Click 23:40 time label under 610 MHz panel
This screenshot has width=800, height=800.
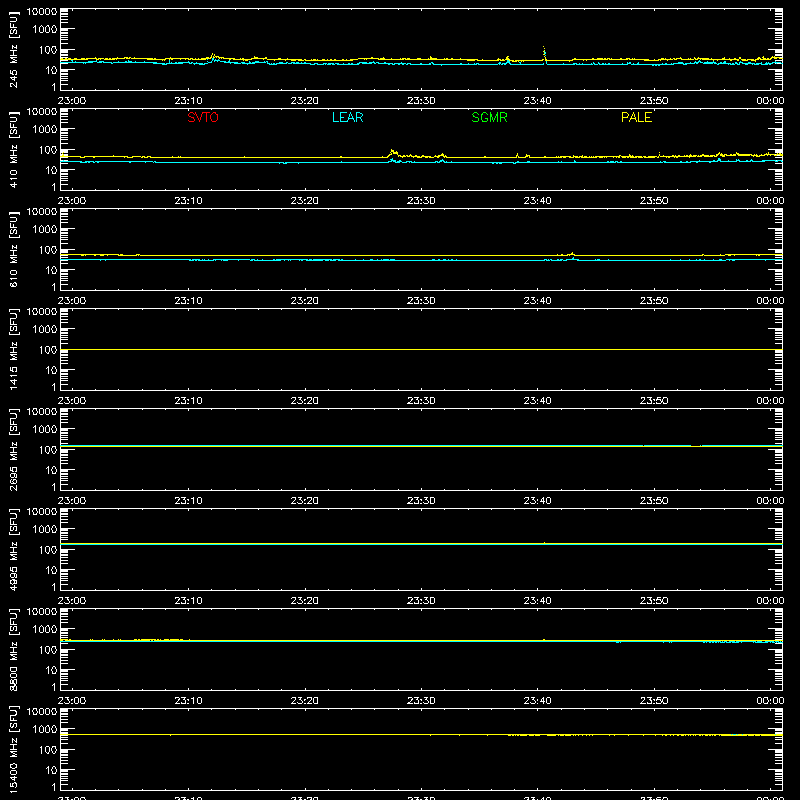(537, 301)
